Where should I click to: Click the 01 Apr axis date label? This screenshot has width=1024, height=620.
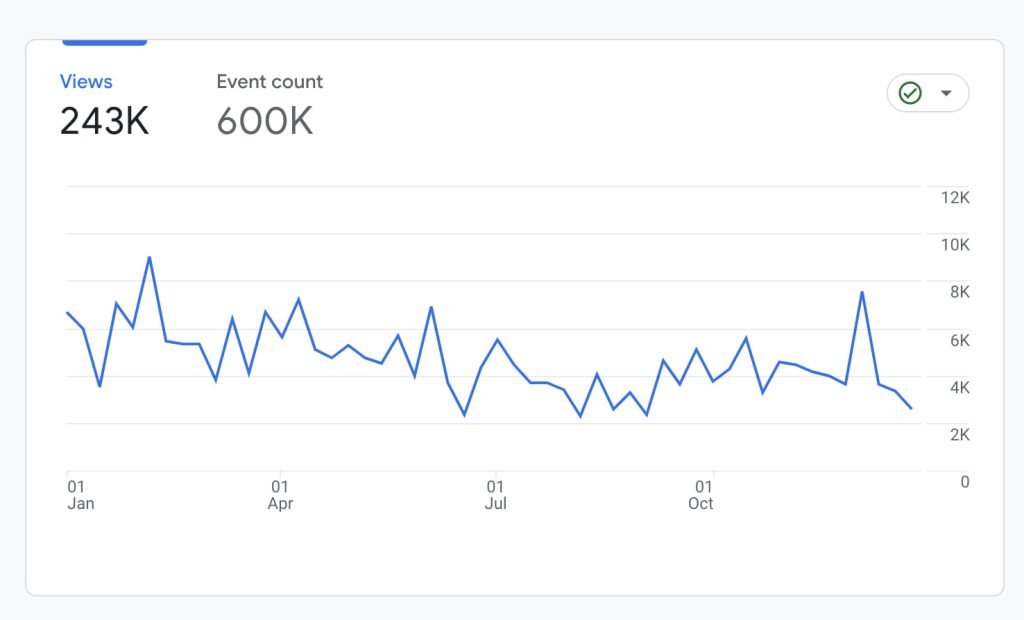[x=280, y=495]
